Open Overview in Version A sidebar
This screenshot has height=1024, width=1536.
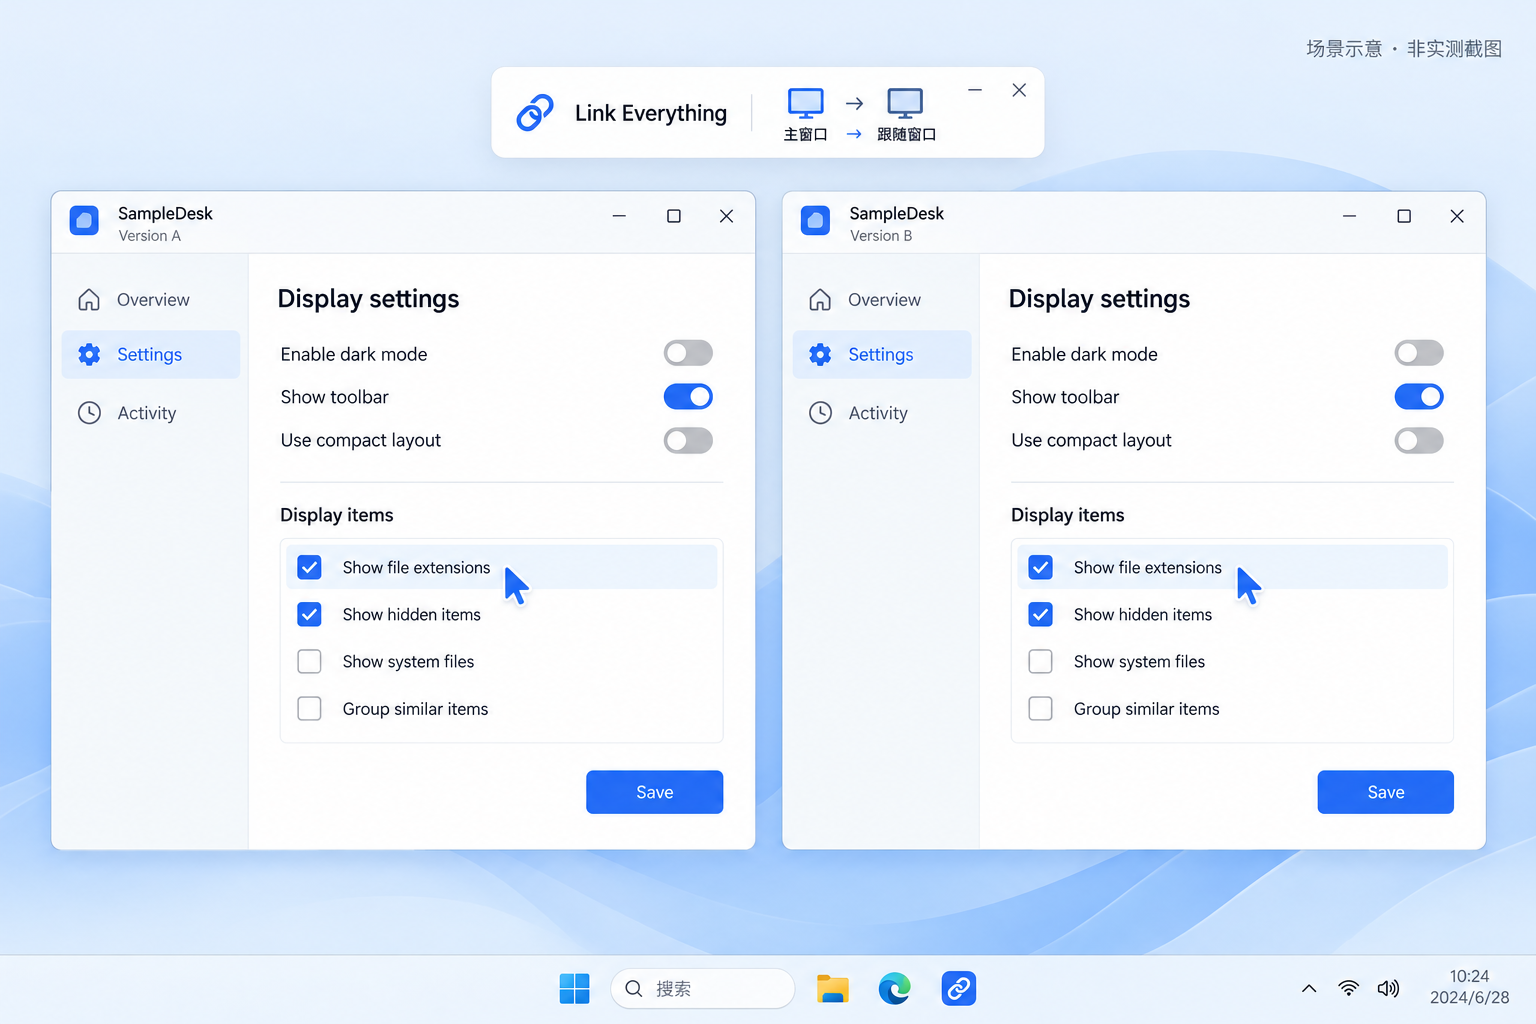click(151, 300)
